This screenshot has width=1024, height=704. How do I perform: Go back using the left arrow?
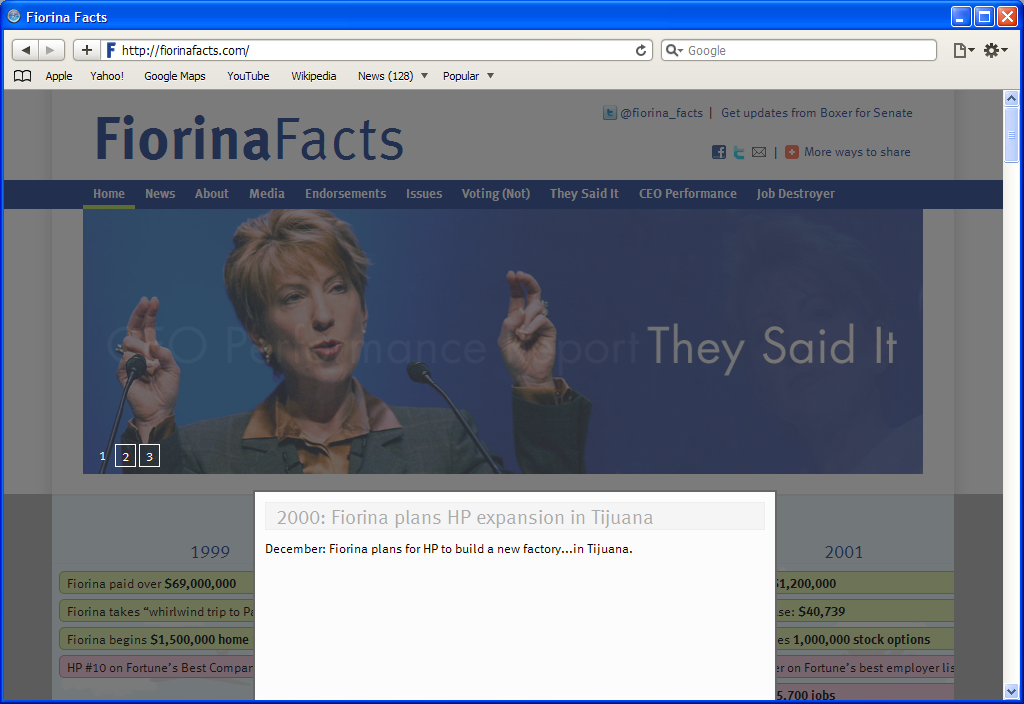point(25,49)
